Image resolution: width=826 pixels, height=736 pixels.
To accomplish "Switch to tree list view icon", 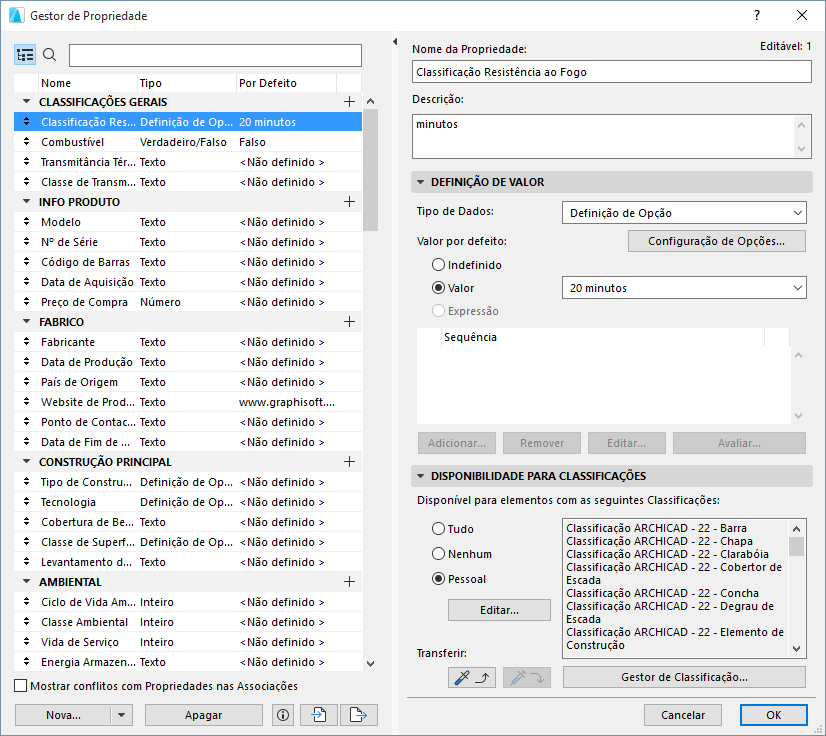I will tap(25, 55).
